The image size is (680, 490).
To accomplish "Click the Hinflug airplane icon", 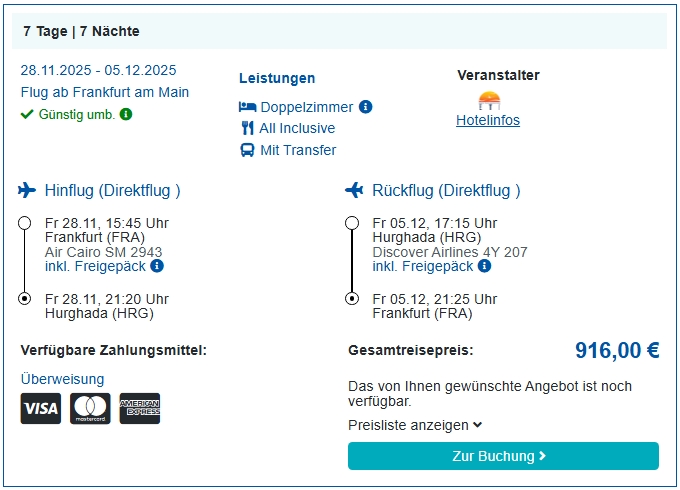I will click(27, 190).
